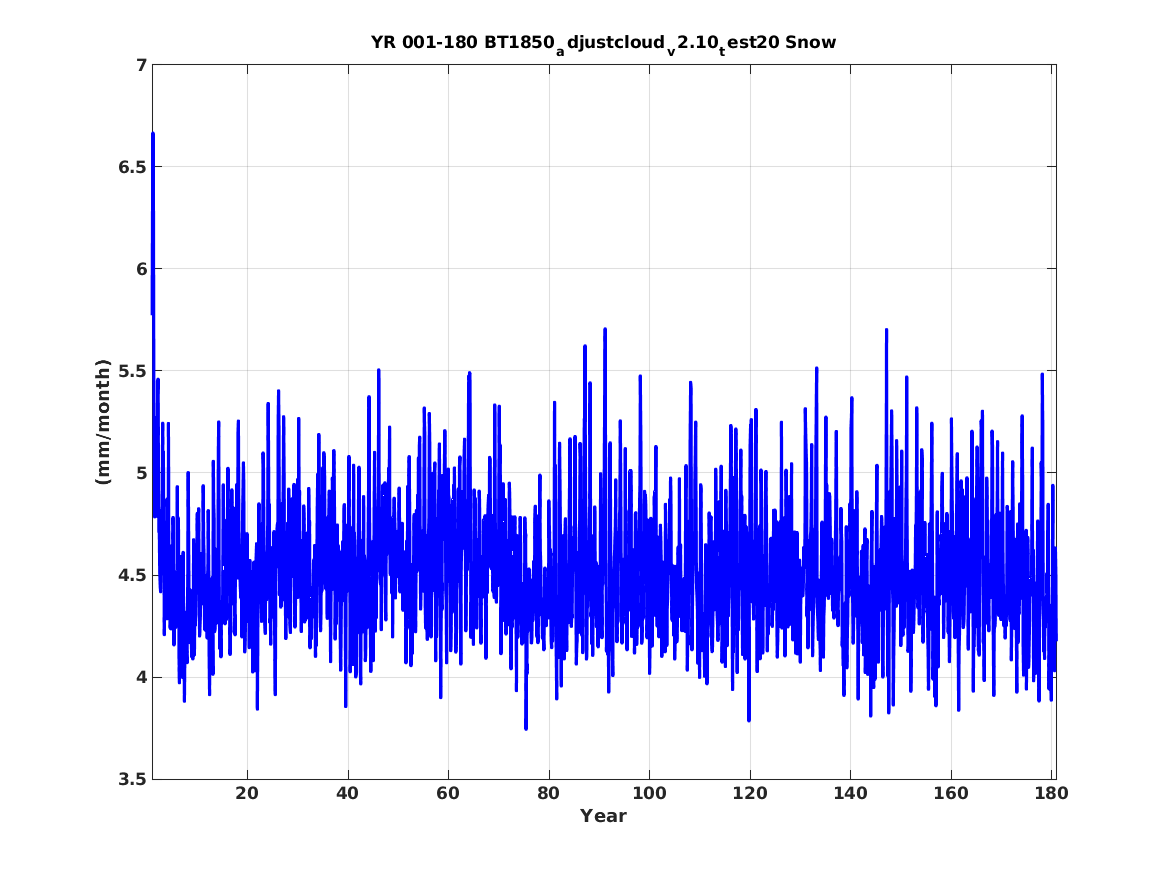Click the y-axis tick label '4'
This screenshot has width=1167, height=875.
pyautogui.click(x=141, y=678)
